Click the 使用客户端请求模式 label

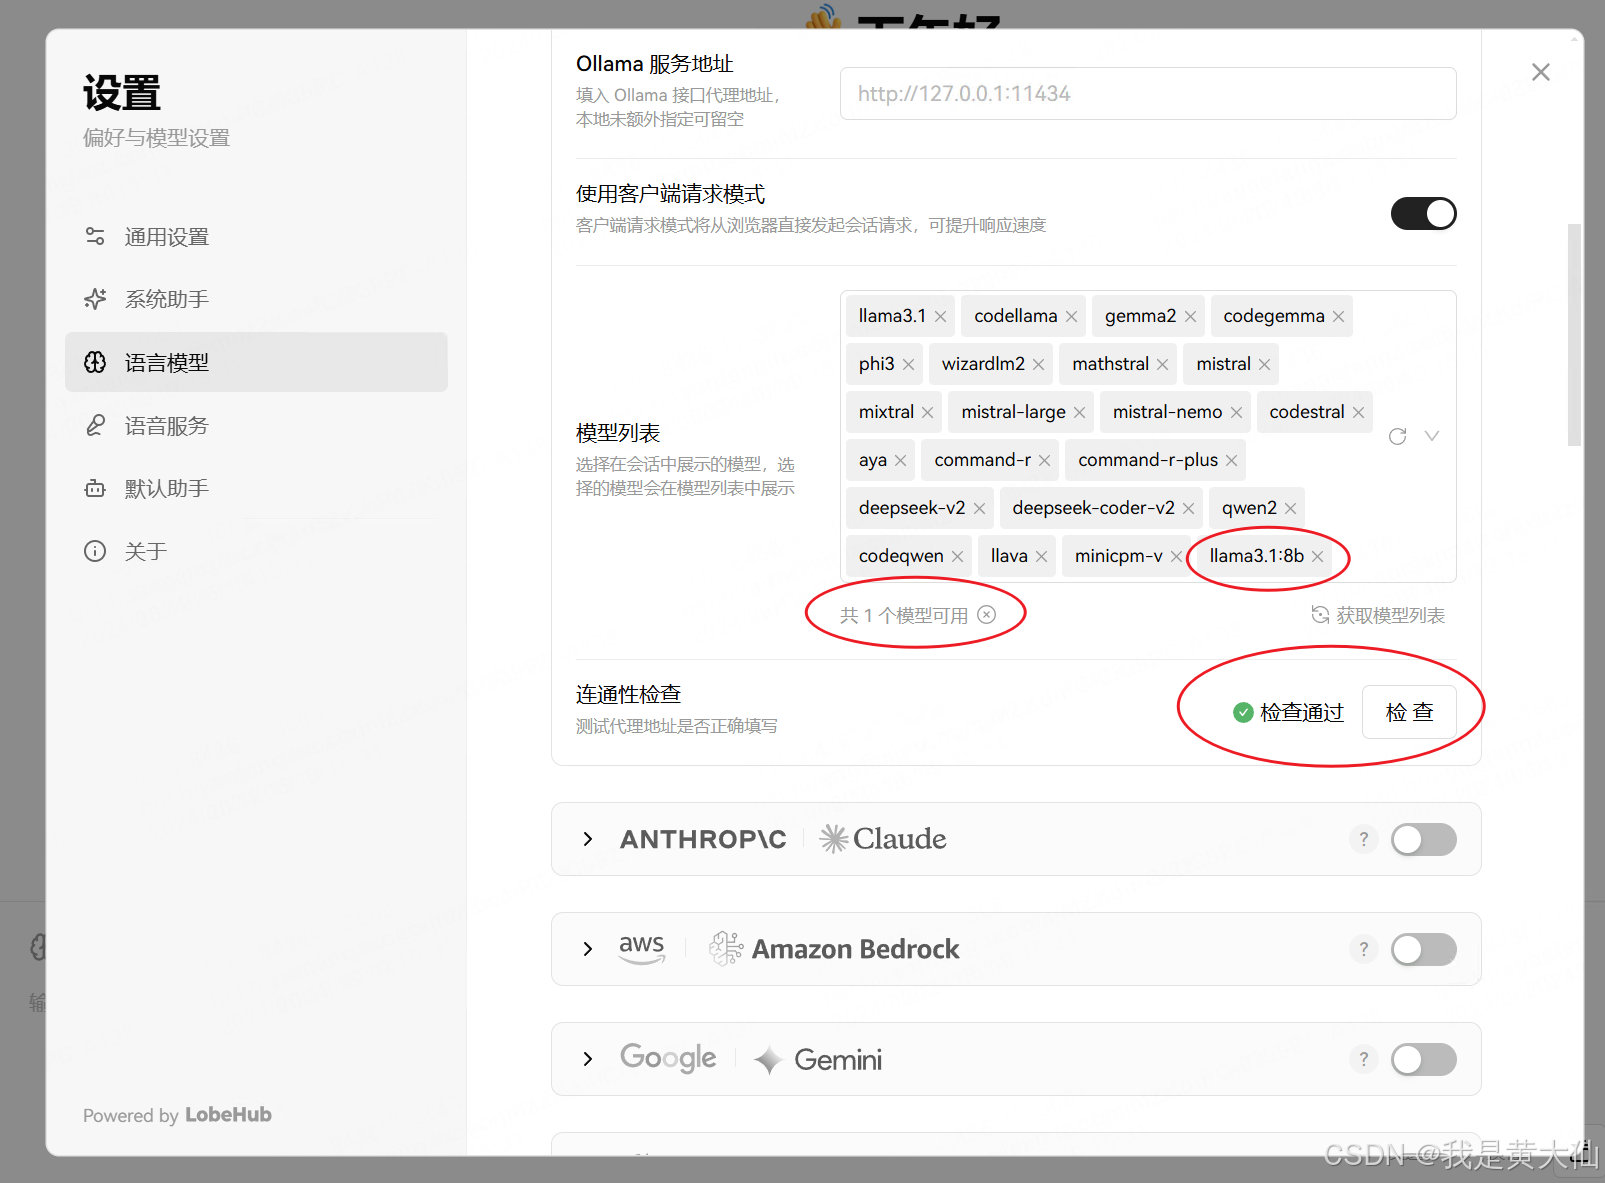[x=670, y=194]
